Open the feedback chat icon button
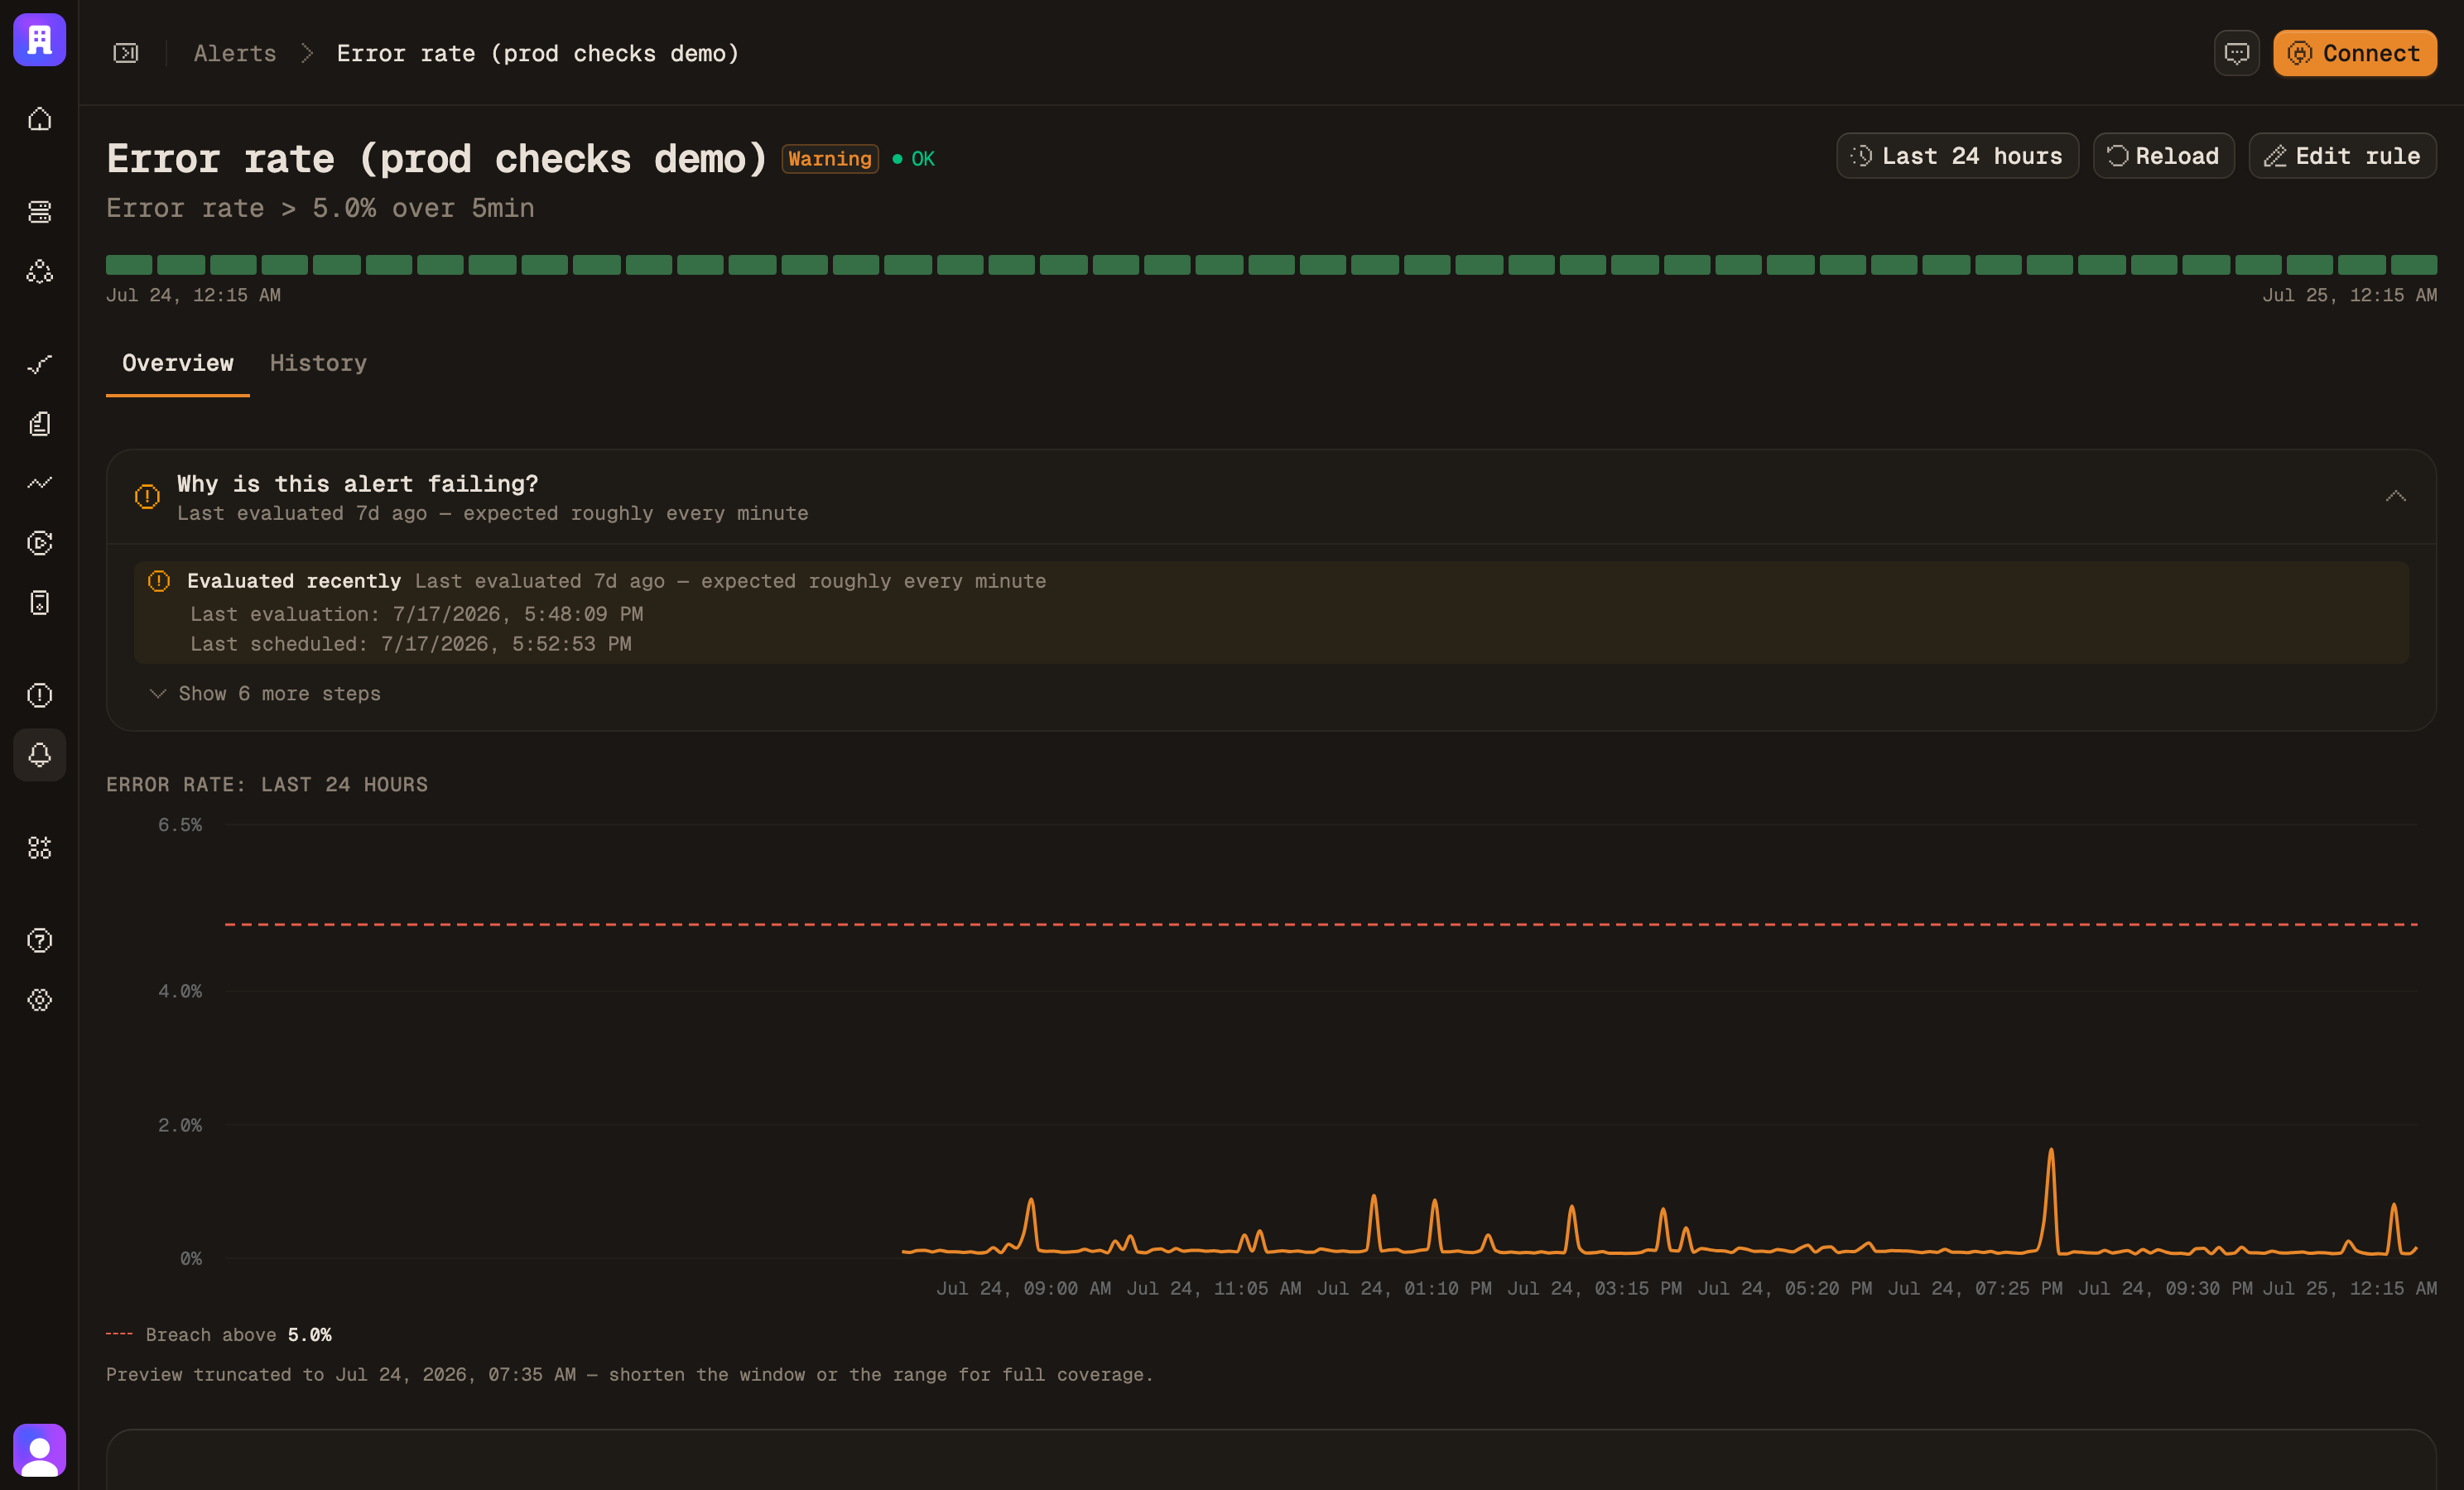 pyautogui.click(x=2236, y=53)
